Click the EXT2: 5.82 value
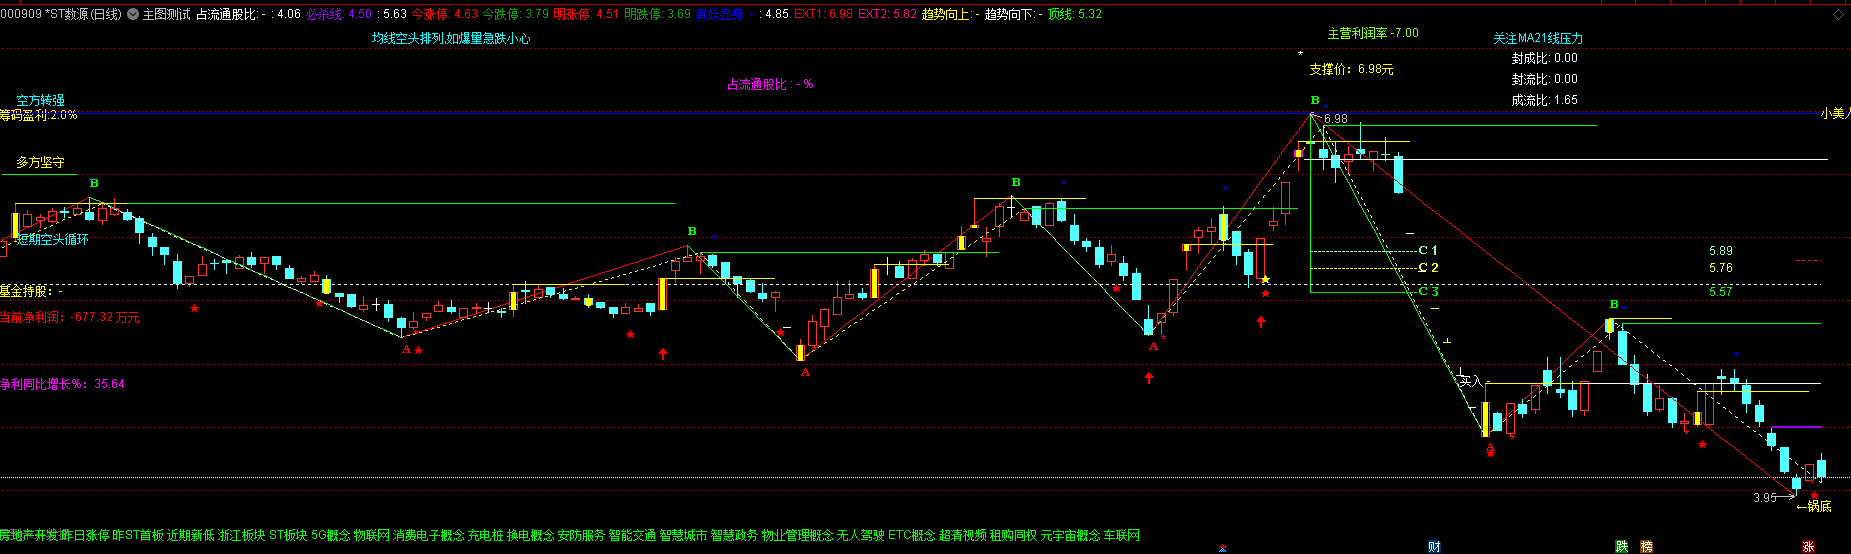Image resolution: width=1851 pixels, height=554 pixels. click(x=887, y=14)
